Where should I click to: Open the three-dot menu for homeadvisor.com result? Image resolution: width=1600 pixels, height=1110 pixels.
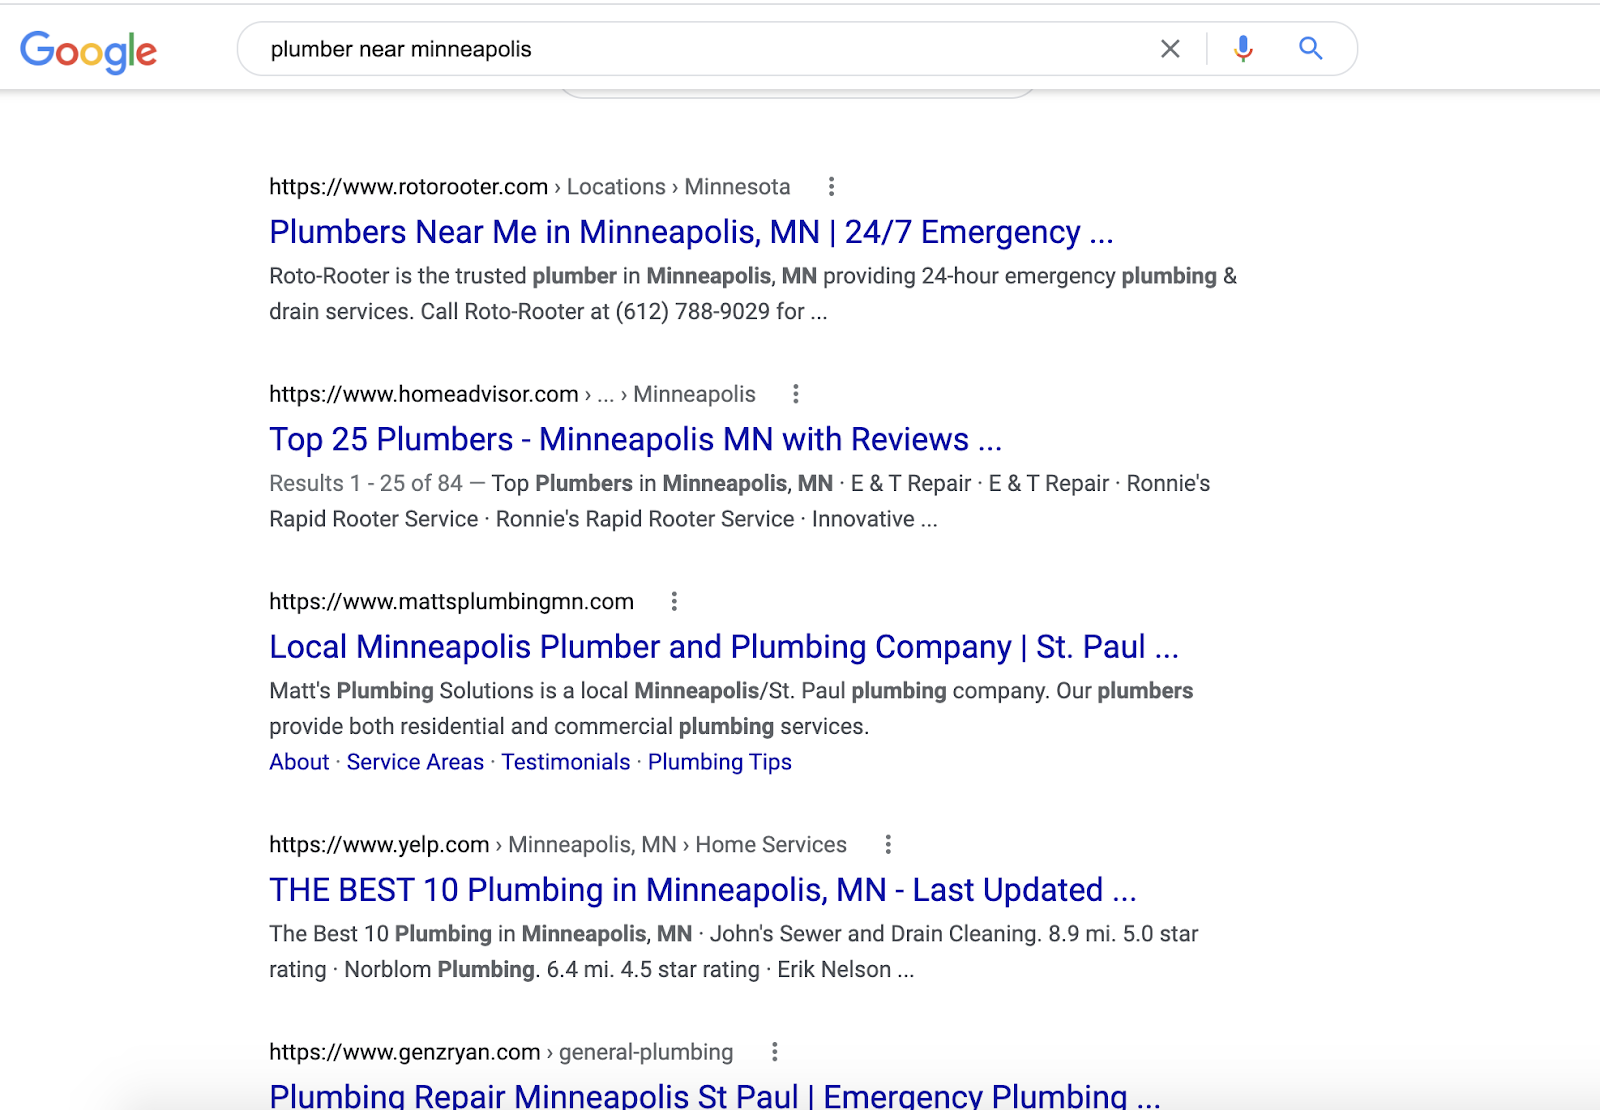[x=796, y=394]
